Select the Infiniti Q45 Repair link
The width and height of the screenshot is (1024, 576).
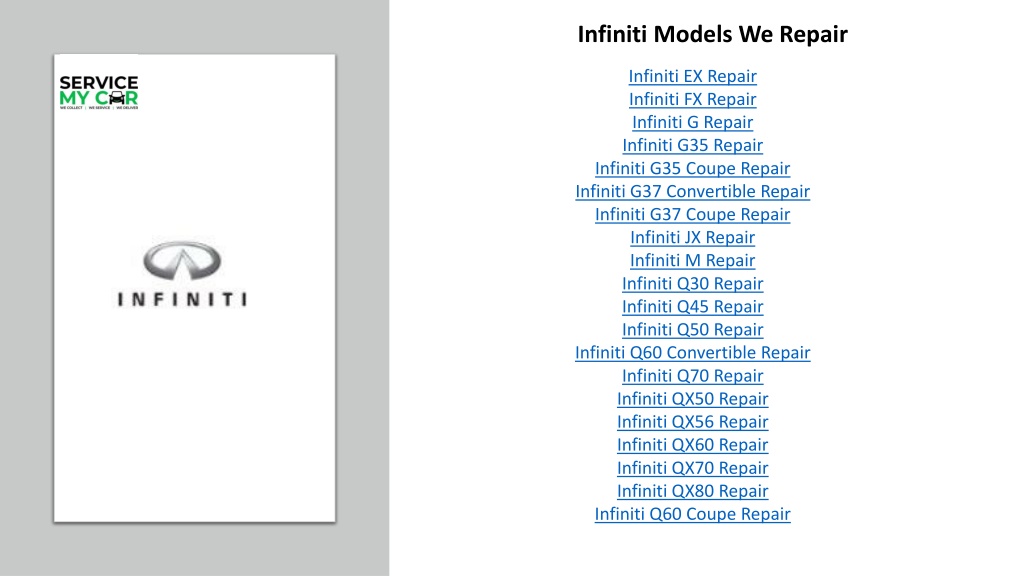tap(692, 306)
